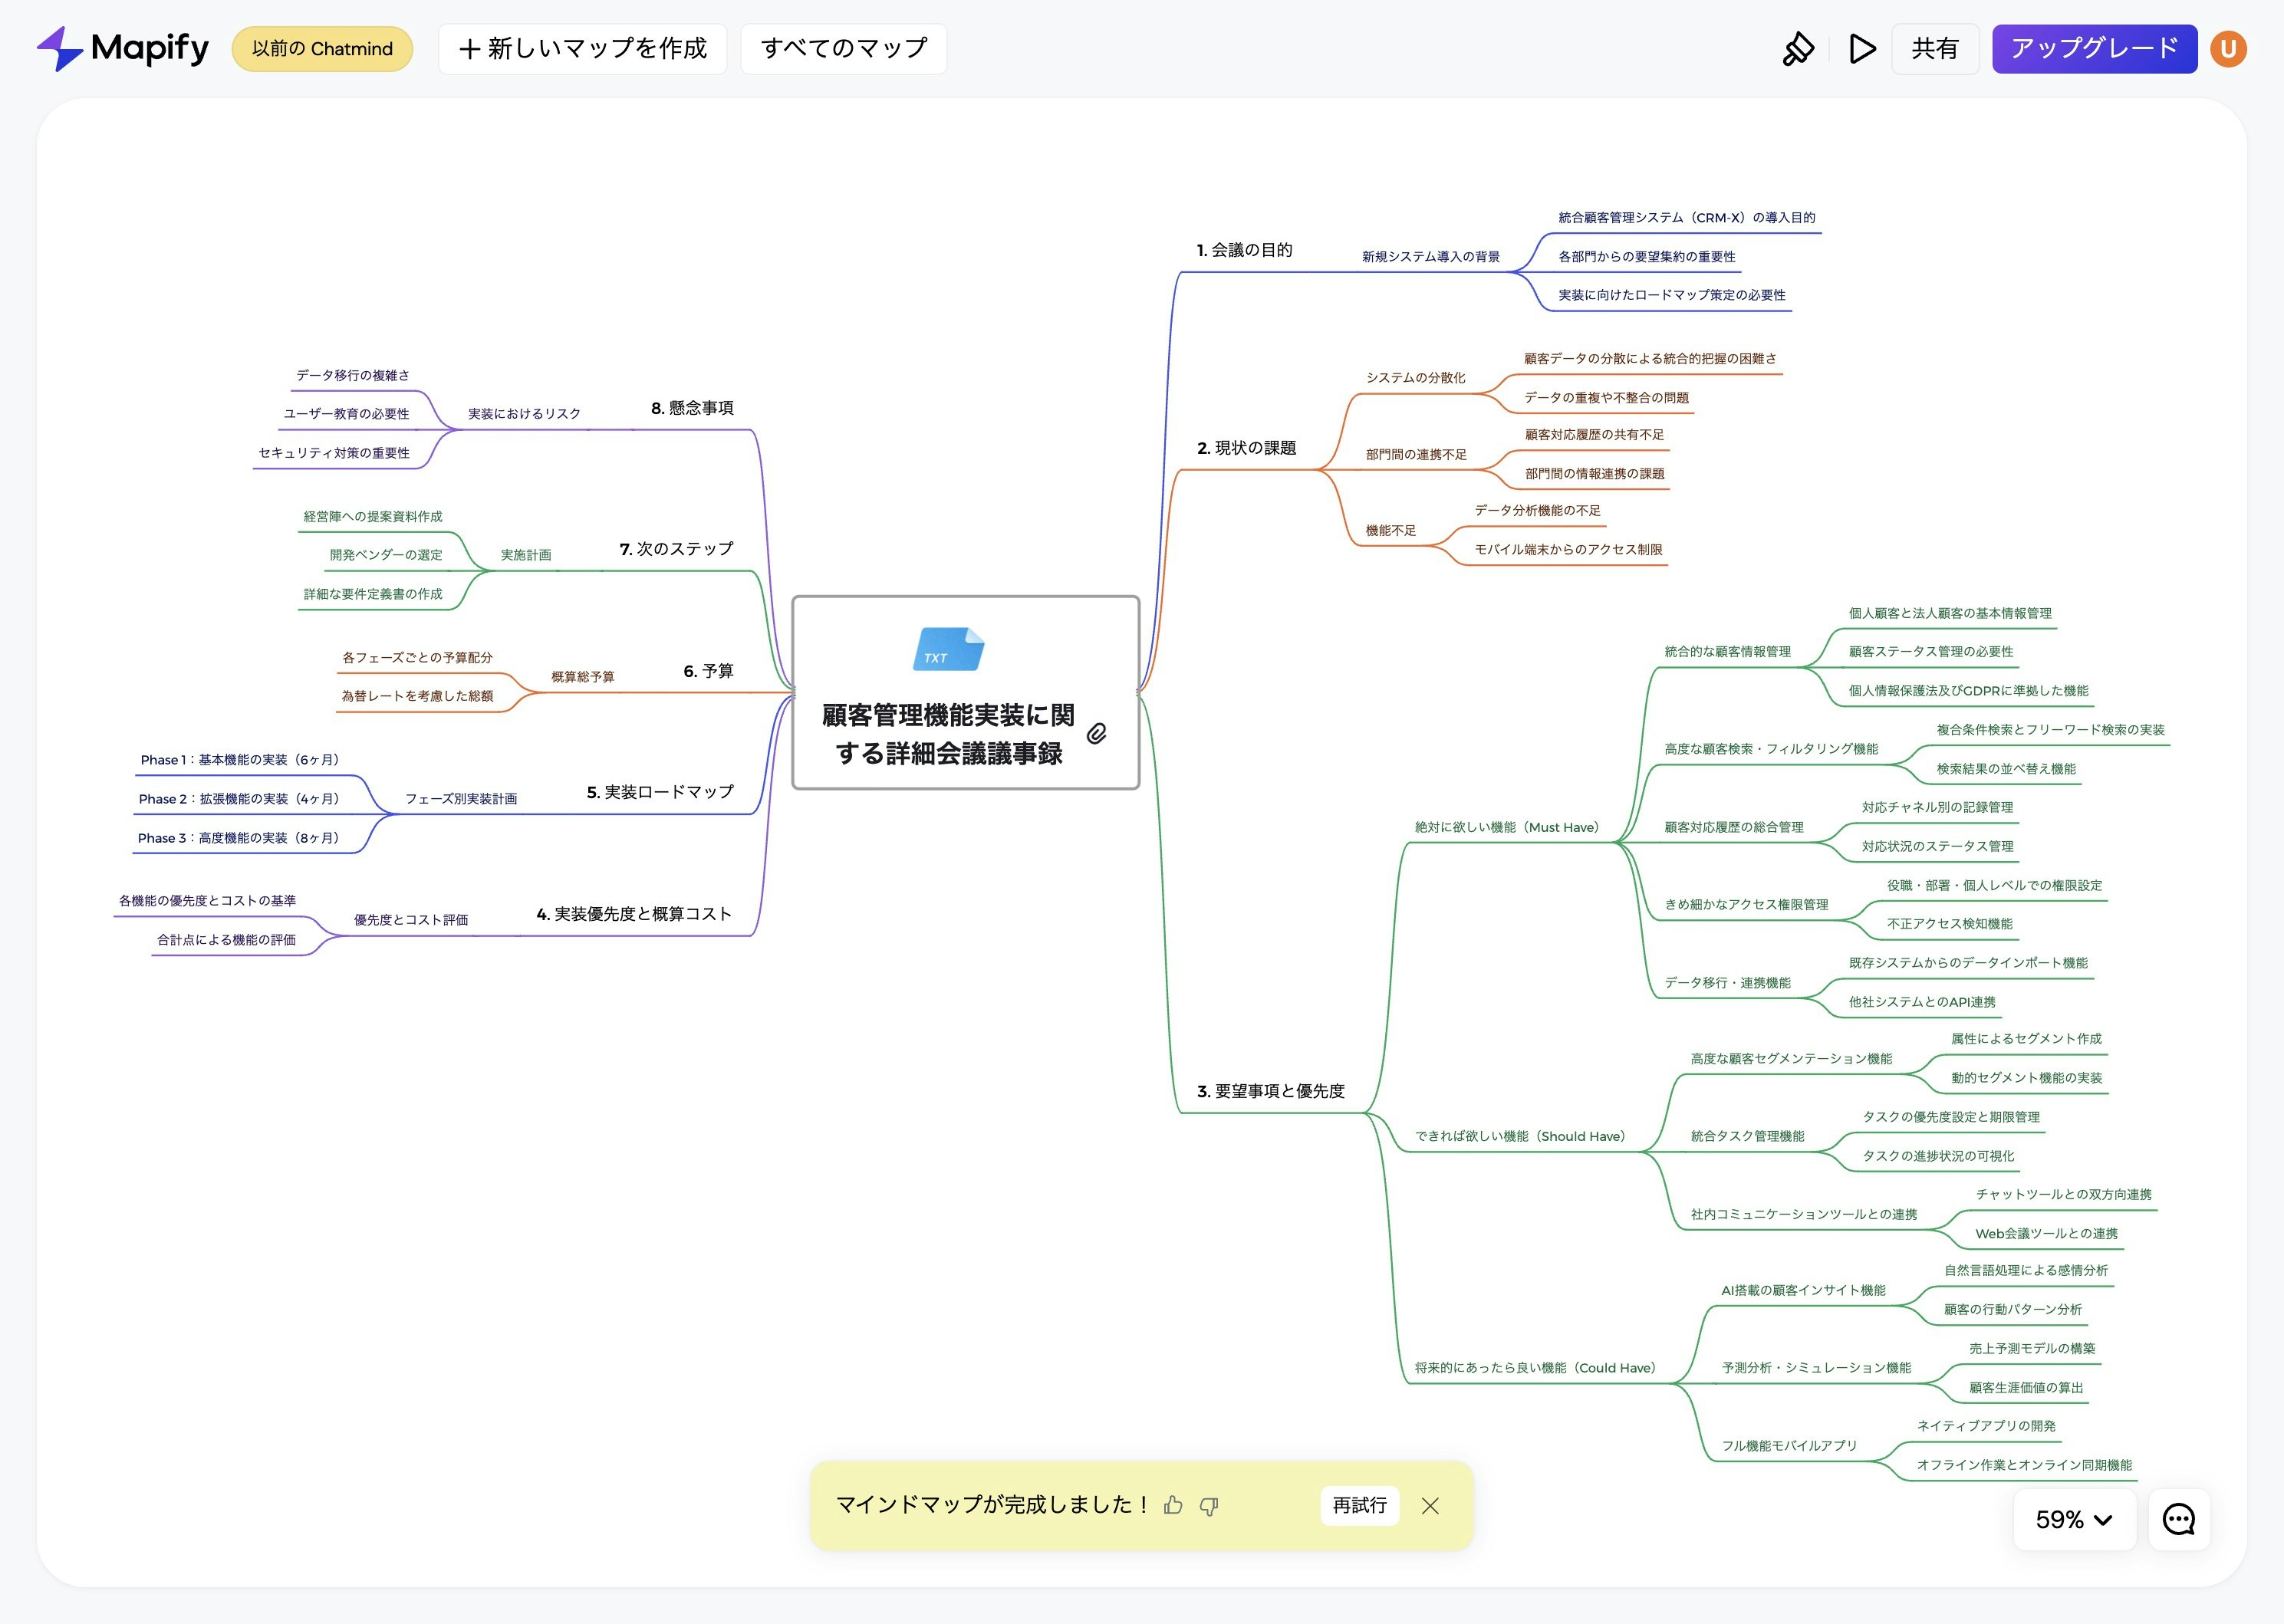The width and height of the screenshot is (2284, 1624).
Task: Start presentation with the play icon
Action: (1861, 48)
